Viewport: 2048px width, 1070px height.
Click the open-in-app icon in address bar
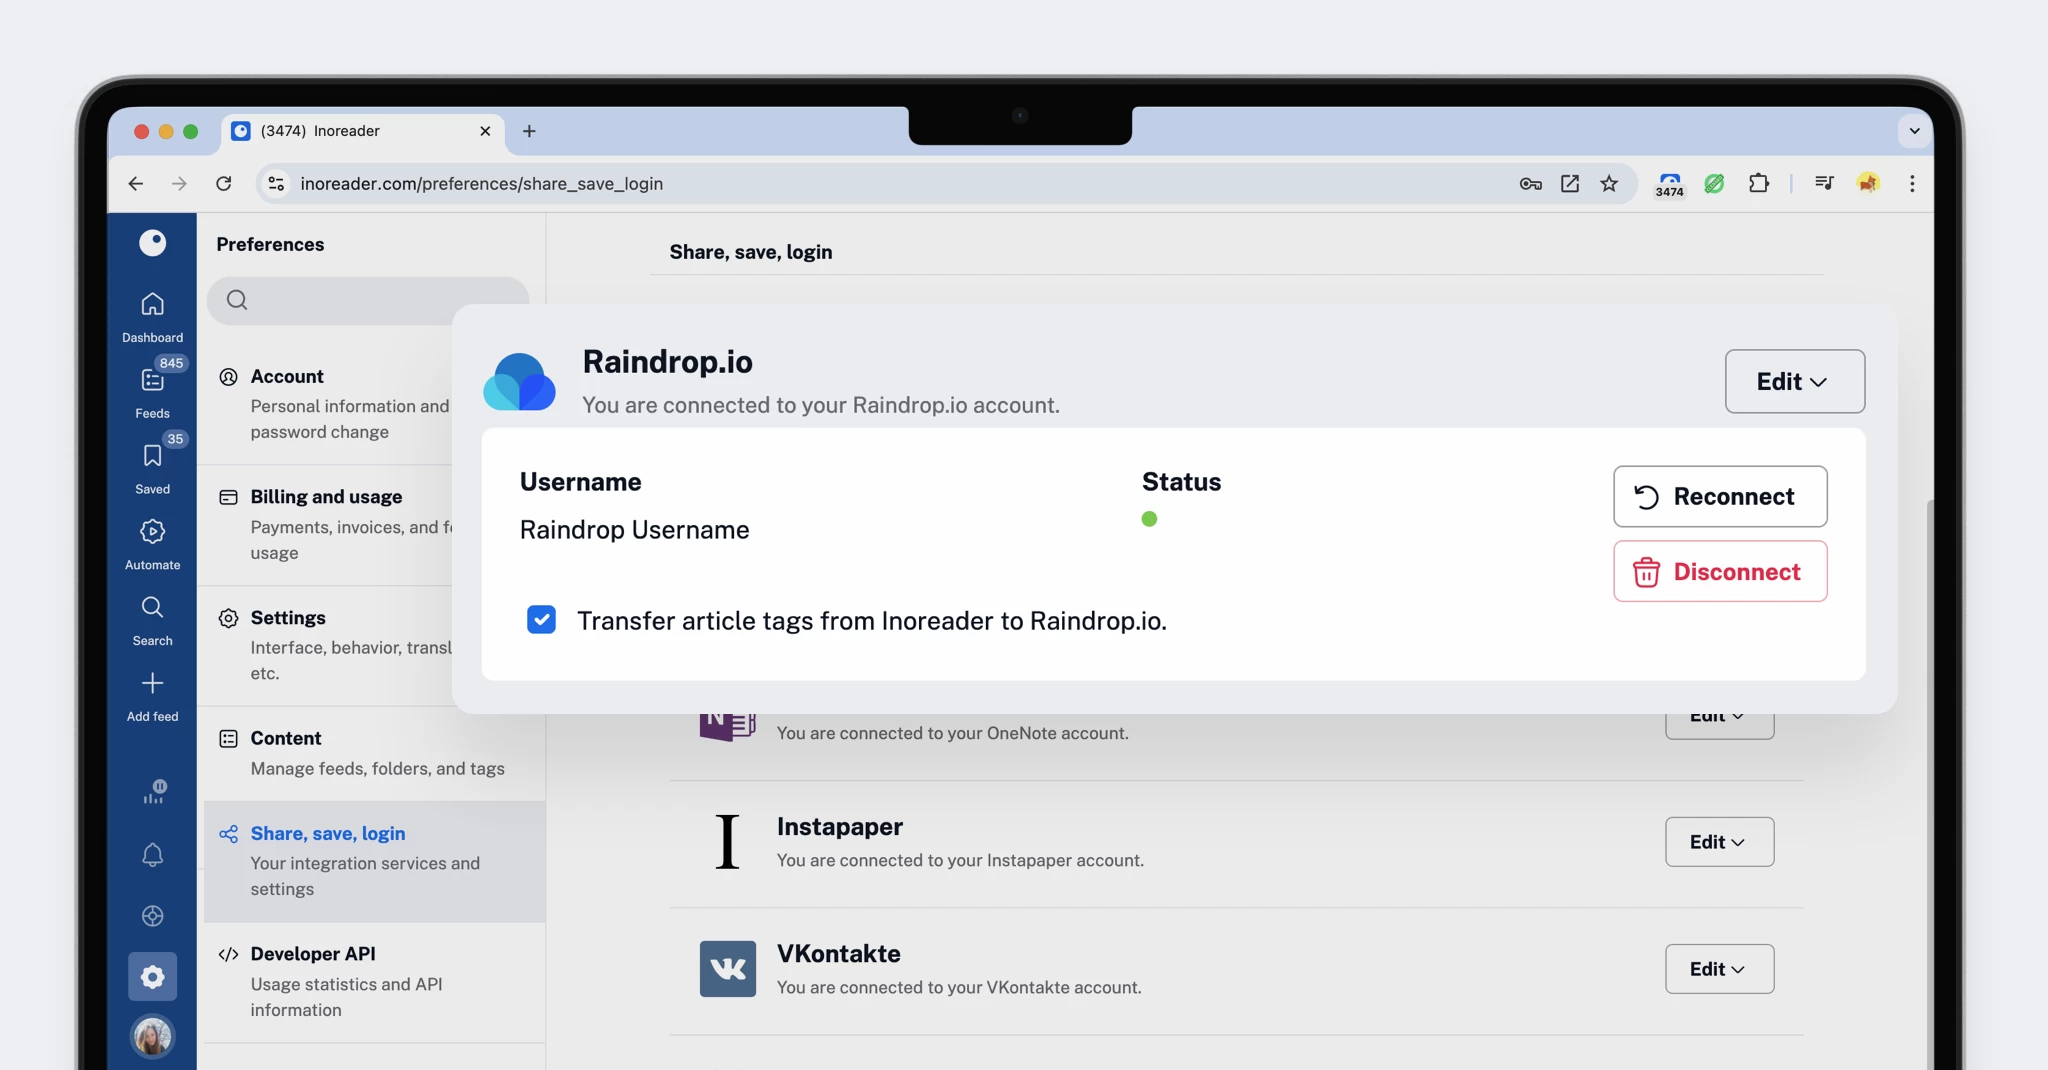tap(1570, 183)
